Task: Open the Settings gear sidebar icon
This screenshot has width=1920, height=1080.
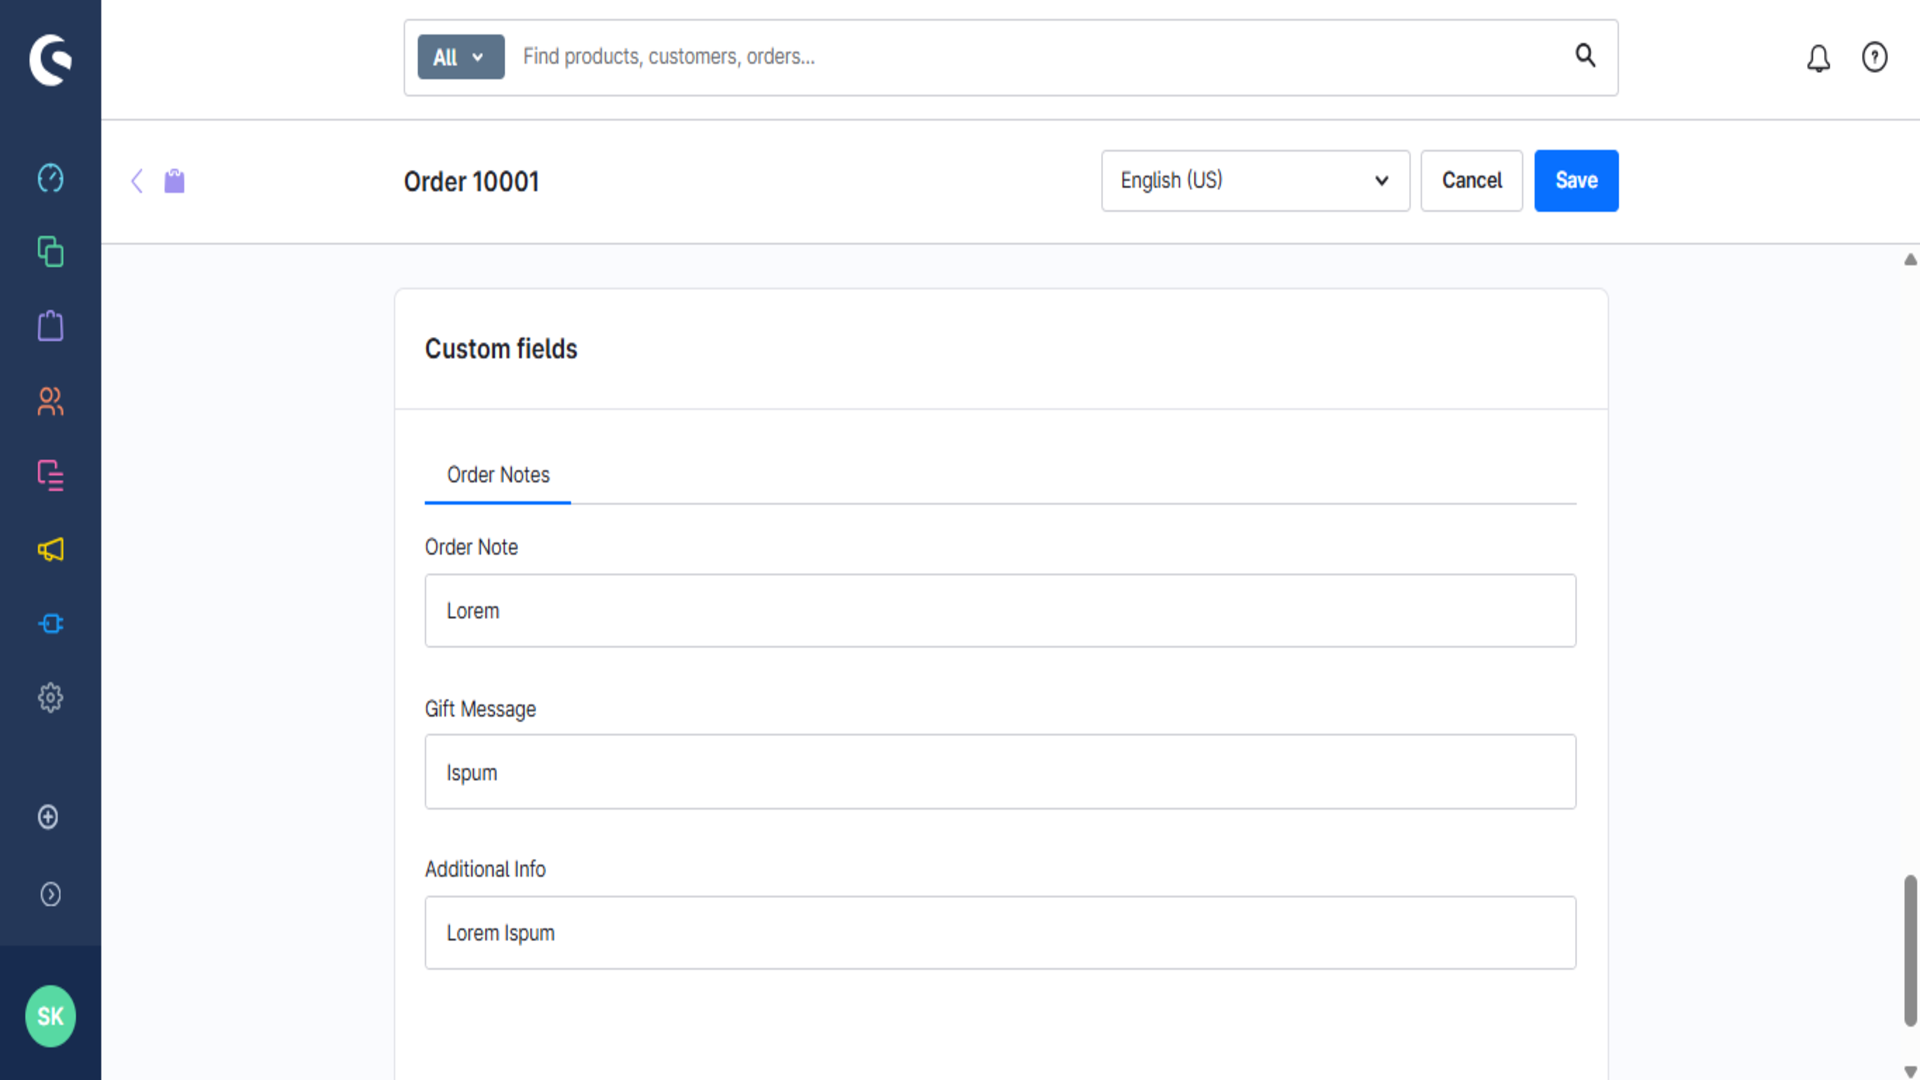Action: click(x=50, y=698)
